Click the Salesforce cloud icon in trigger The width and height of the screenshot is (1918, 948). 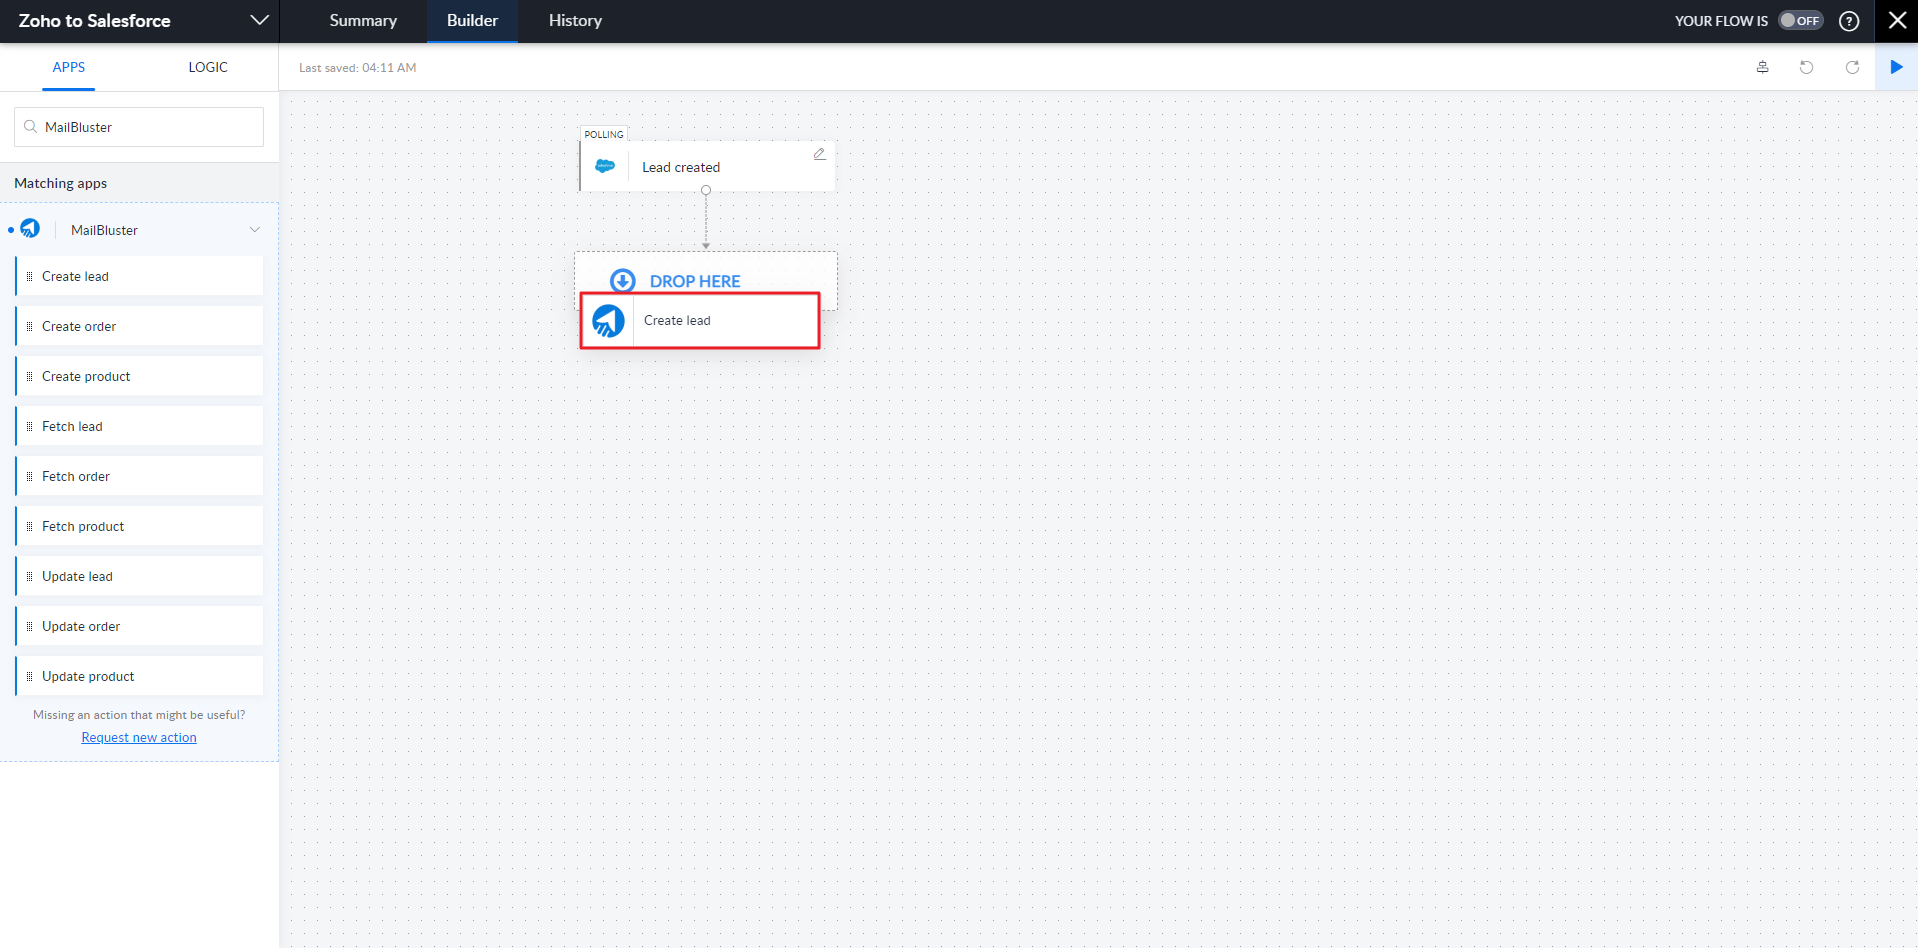click(605, 166)
